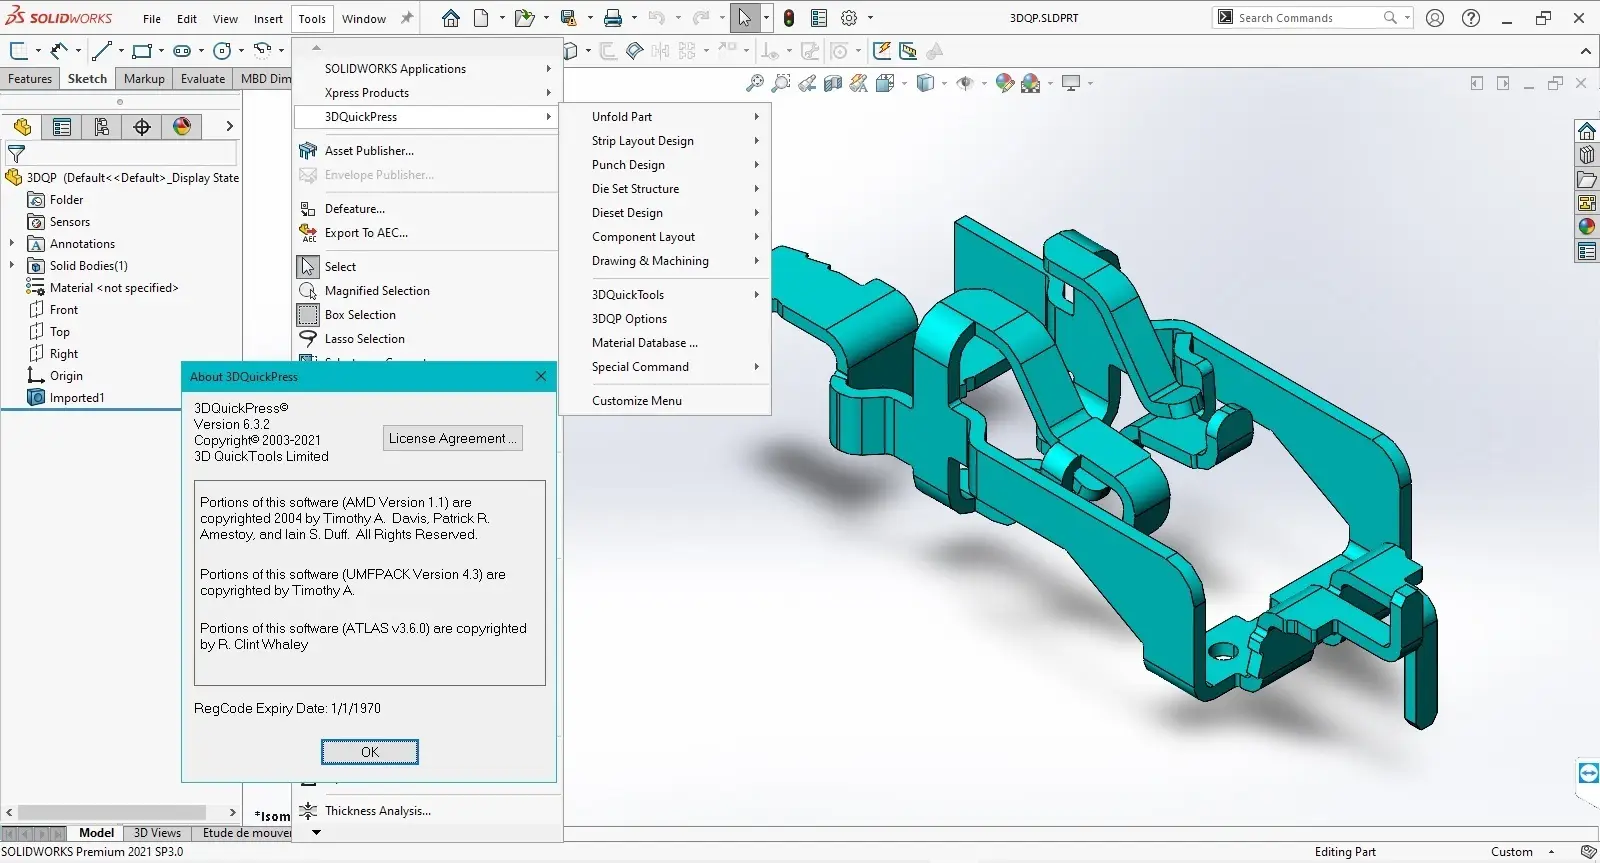Open the FeatureManager Design Tree tab

pyautogui.click(x=22, y=127)
